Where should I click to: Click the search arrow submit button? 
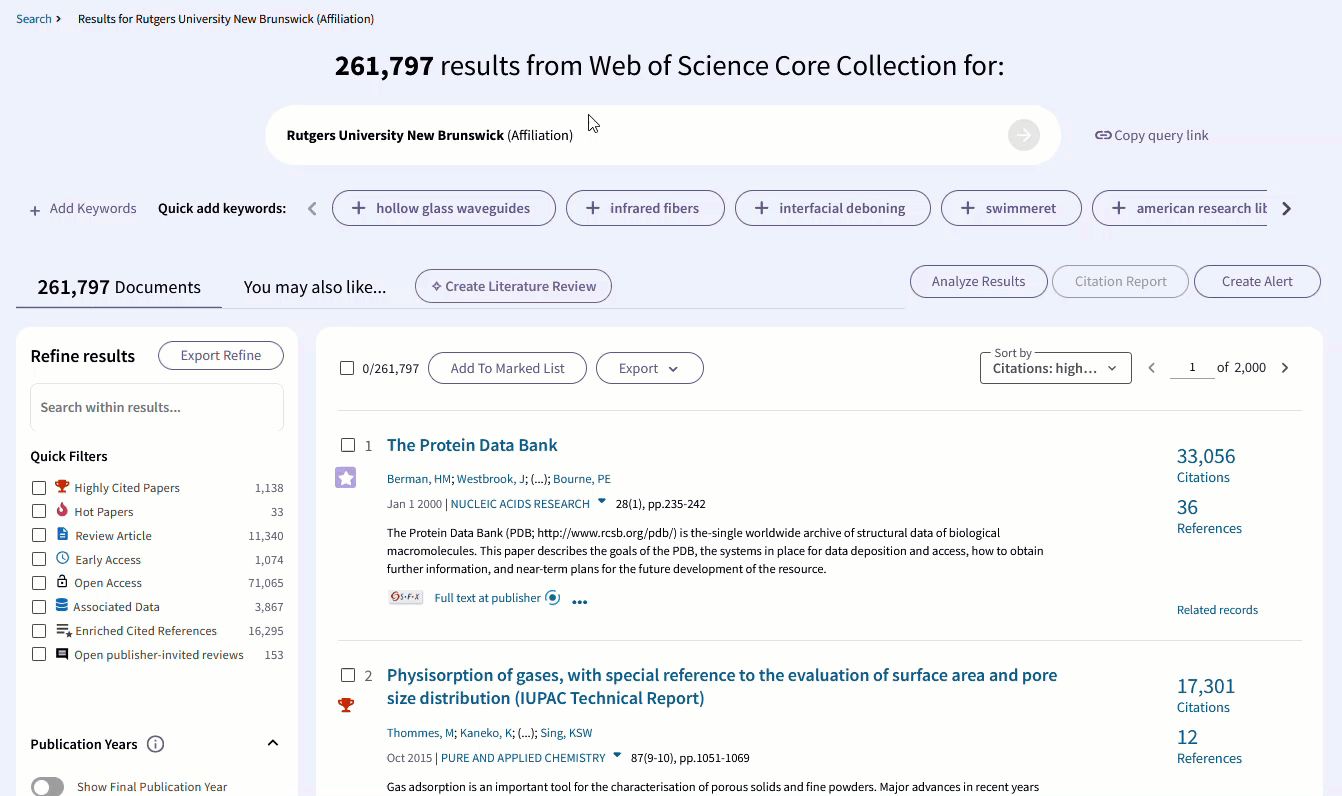pyautogui.click(x=1023, y=135)
